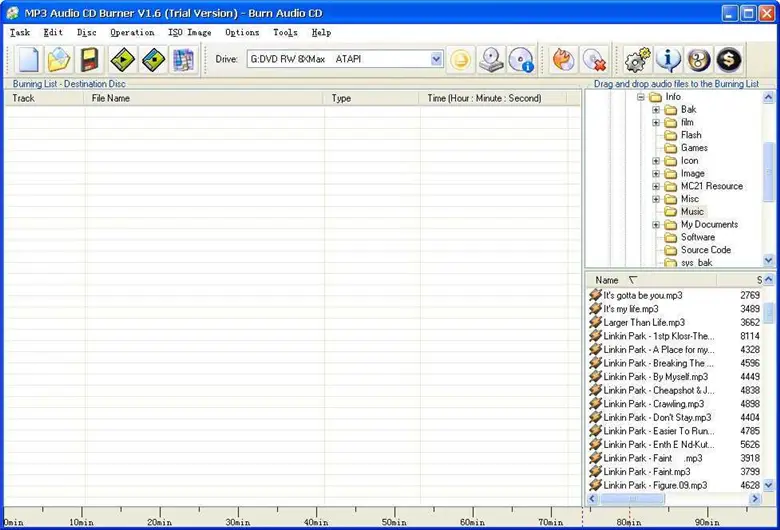
Task: Click the File Name column header
Action: pyautogui.click(x=110, y=98)
